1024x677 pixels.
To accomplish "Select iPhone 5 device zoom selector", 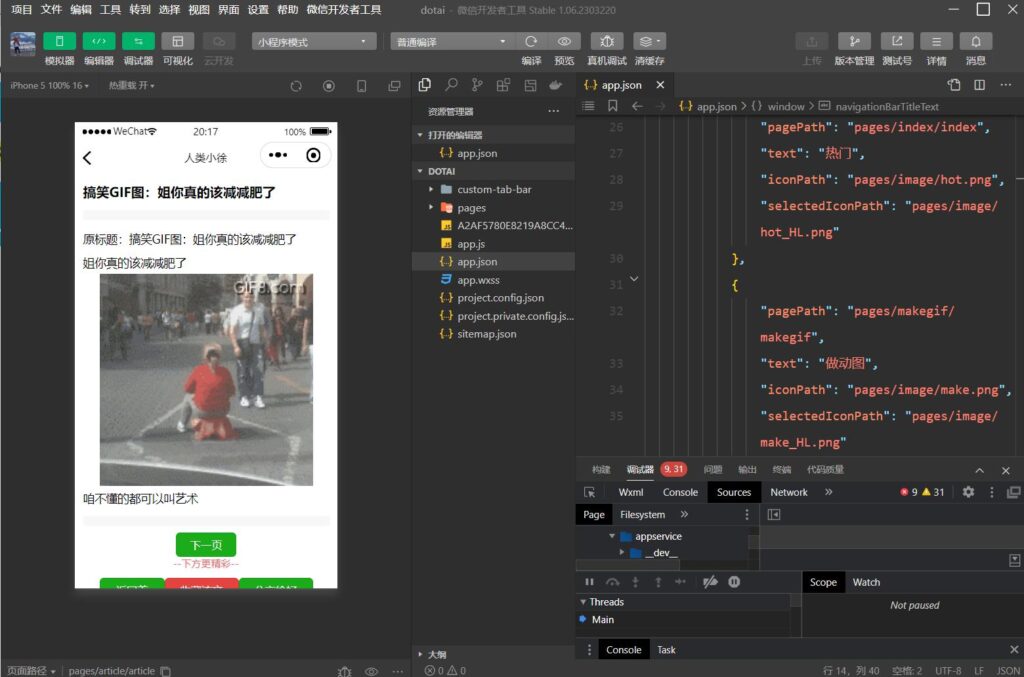I will click(49, 86).
